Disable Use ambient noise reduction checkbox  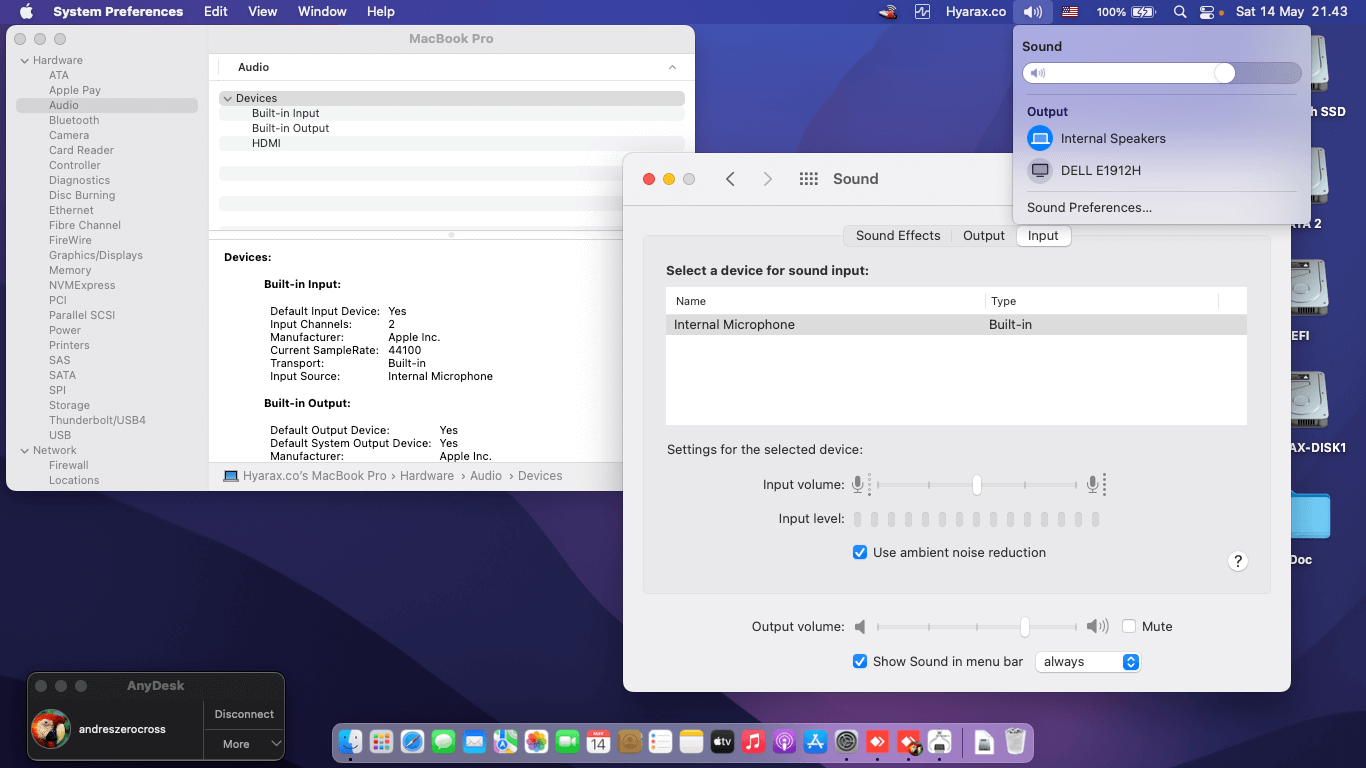click(860, 552)
